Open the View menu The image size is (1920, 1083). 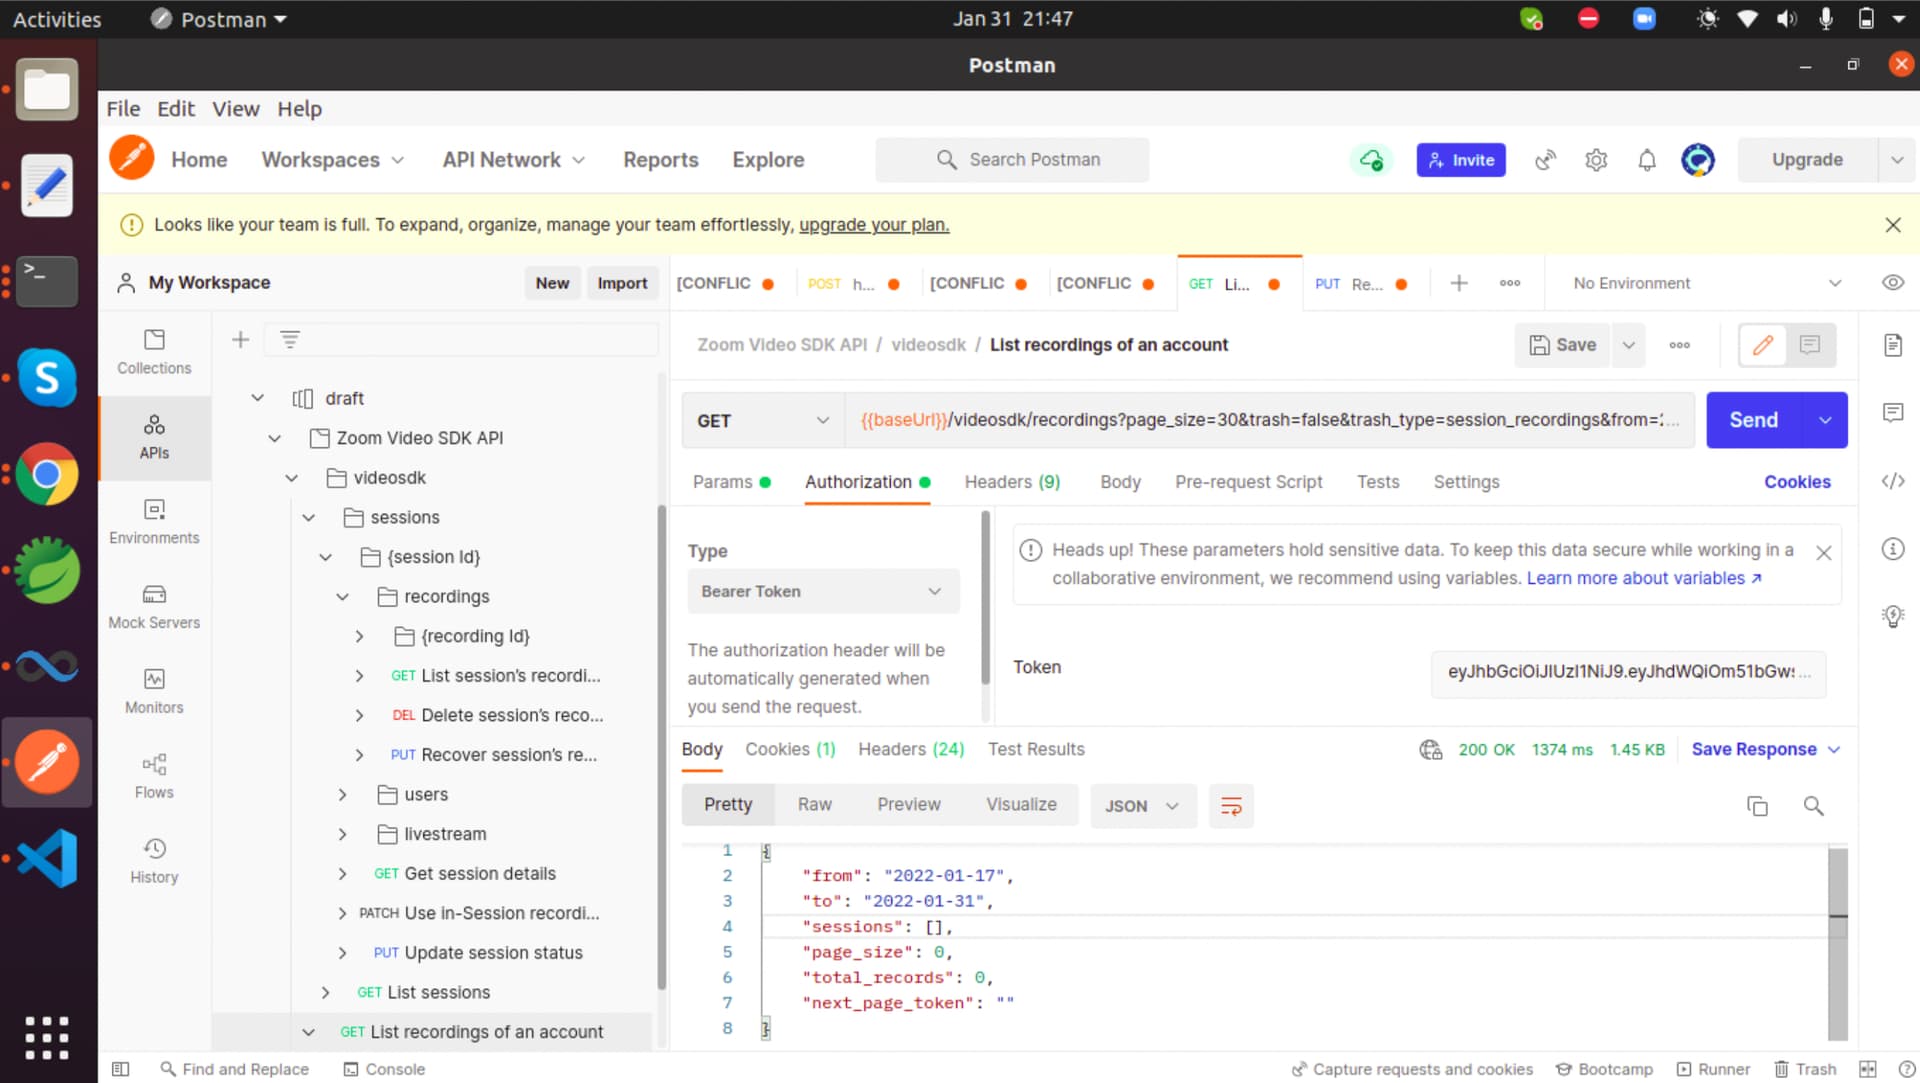point(235,109)
